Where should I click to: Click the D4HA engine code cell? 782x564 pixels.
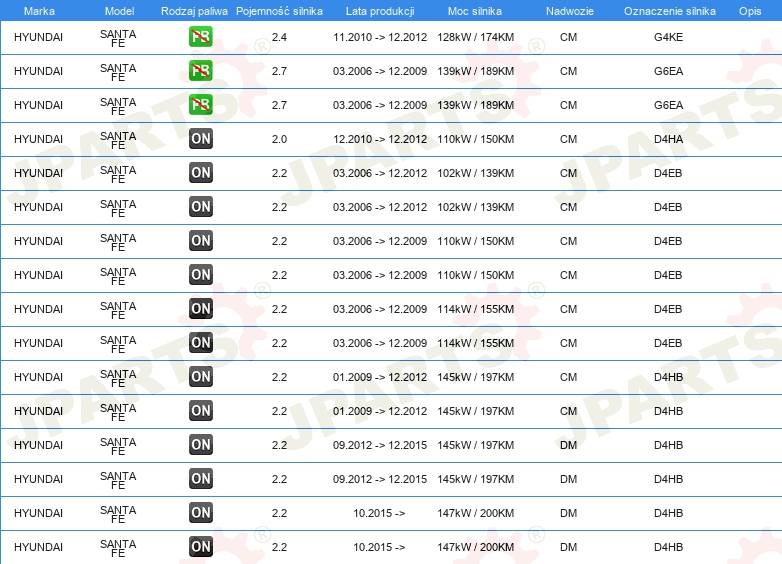tap(668, 139)
